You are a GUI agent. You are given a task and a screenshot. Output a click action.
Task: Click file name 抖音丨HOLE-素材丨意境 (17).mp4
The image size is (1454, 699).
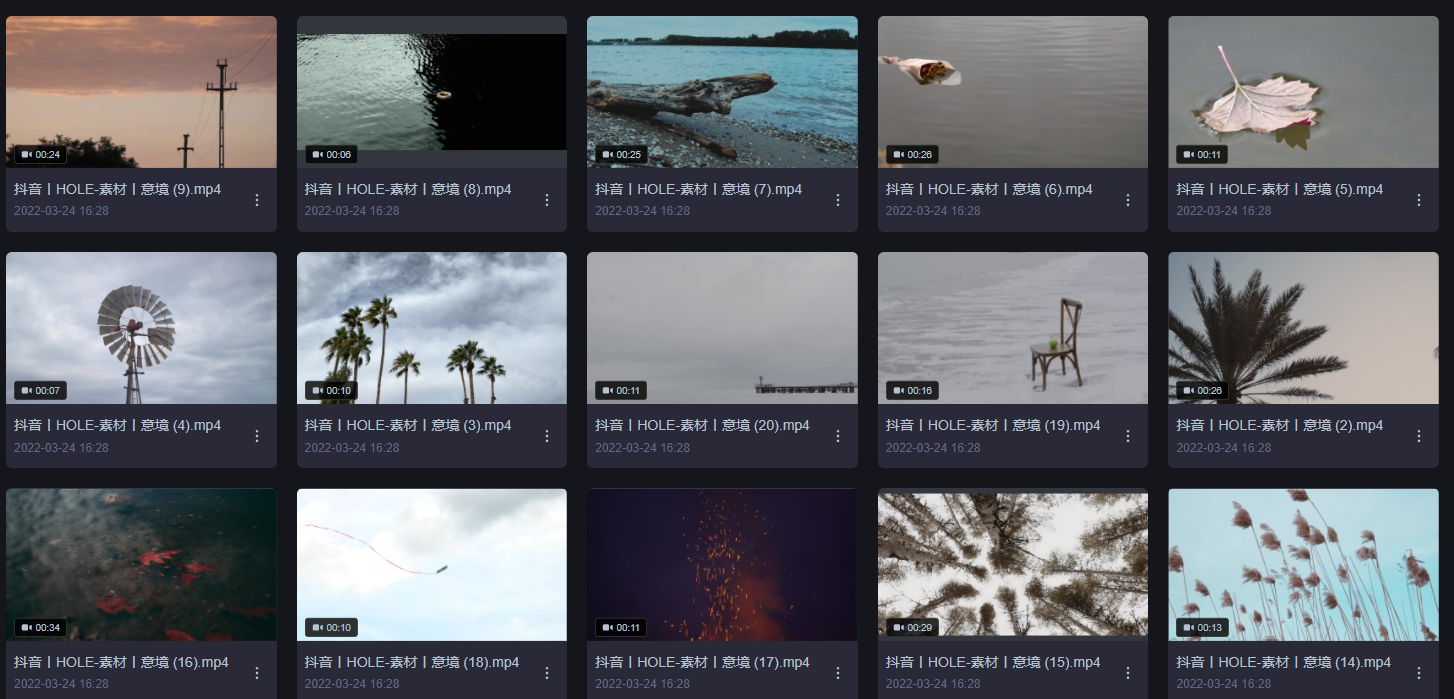tap(703, 662)
